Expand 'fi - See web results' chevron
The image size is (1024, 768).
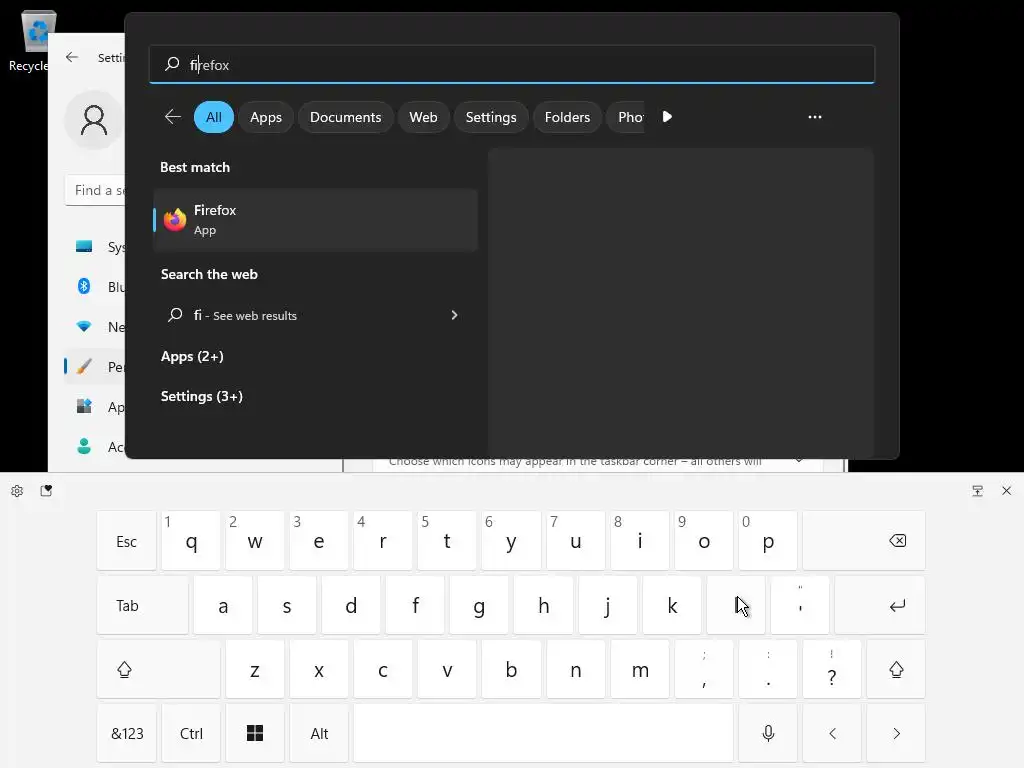click(x=455, y=315)
